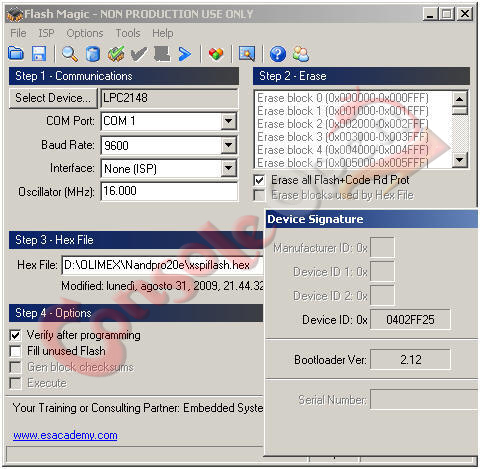Toggle Erase all Flash+Code Rd Prot checkbox

click(x=259, y=180)
